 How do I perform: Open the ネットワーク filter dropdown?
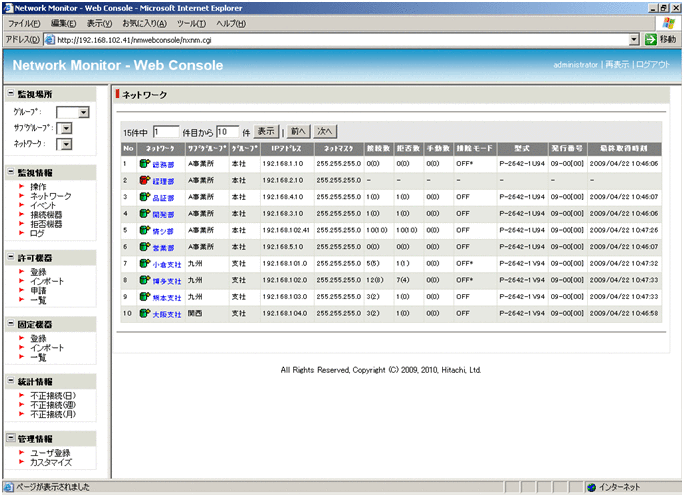point(67,144)
